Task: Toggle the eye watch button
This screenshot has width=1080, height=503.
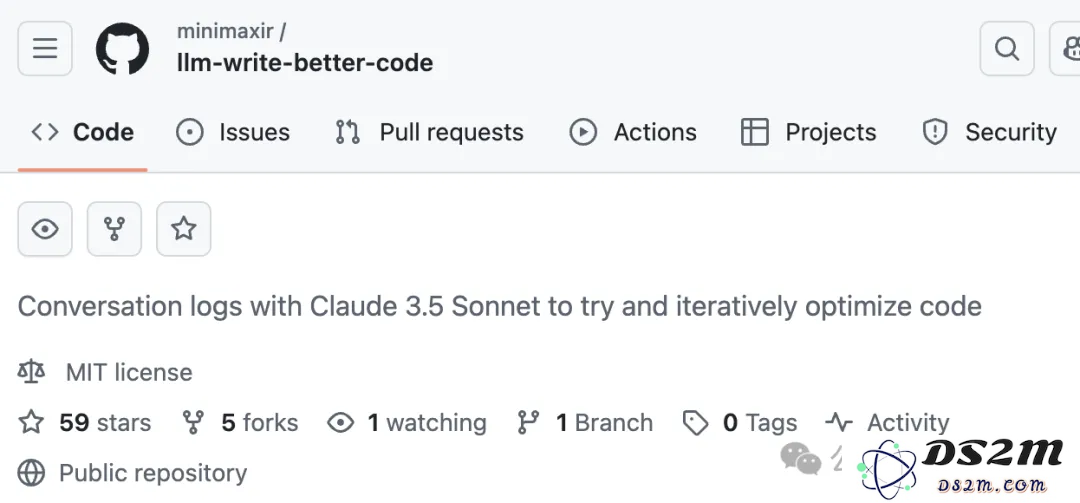Action: pyautogui.click(x=45, y=229)
